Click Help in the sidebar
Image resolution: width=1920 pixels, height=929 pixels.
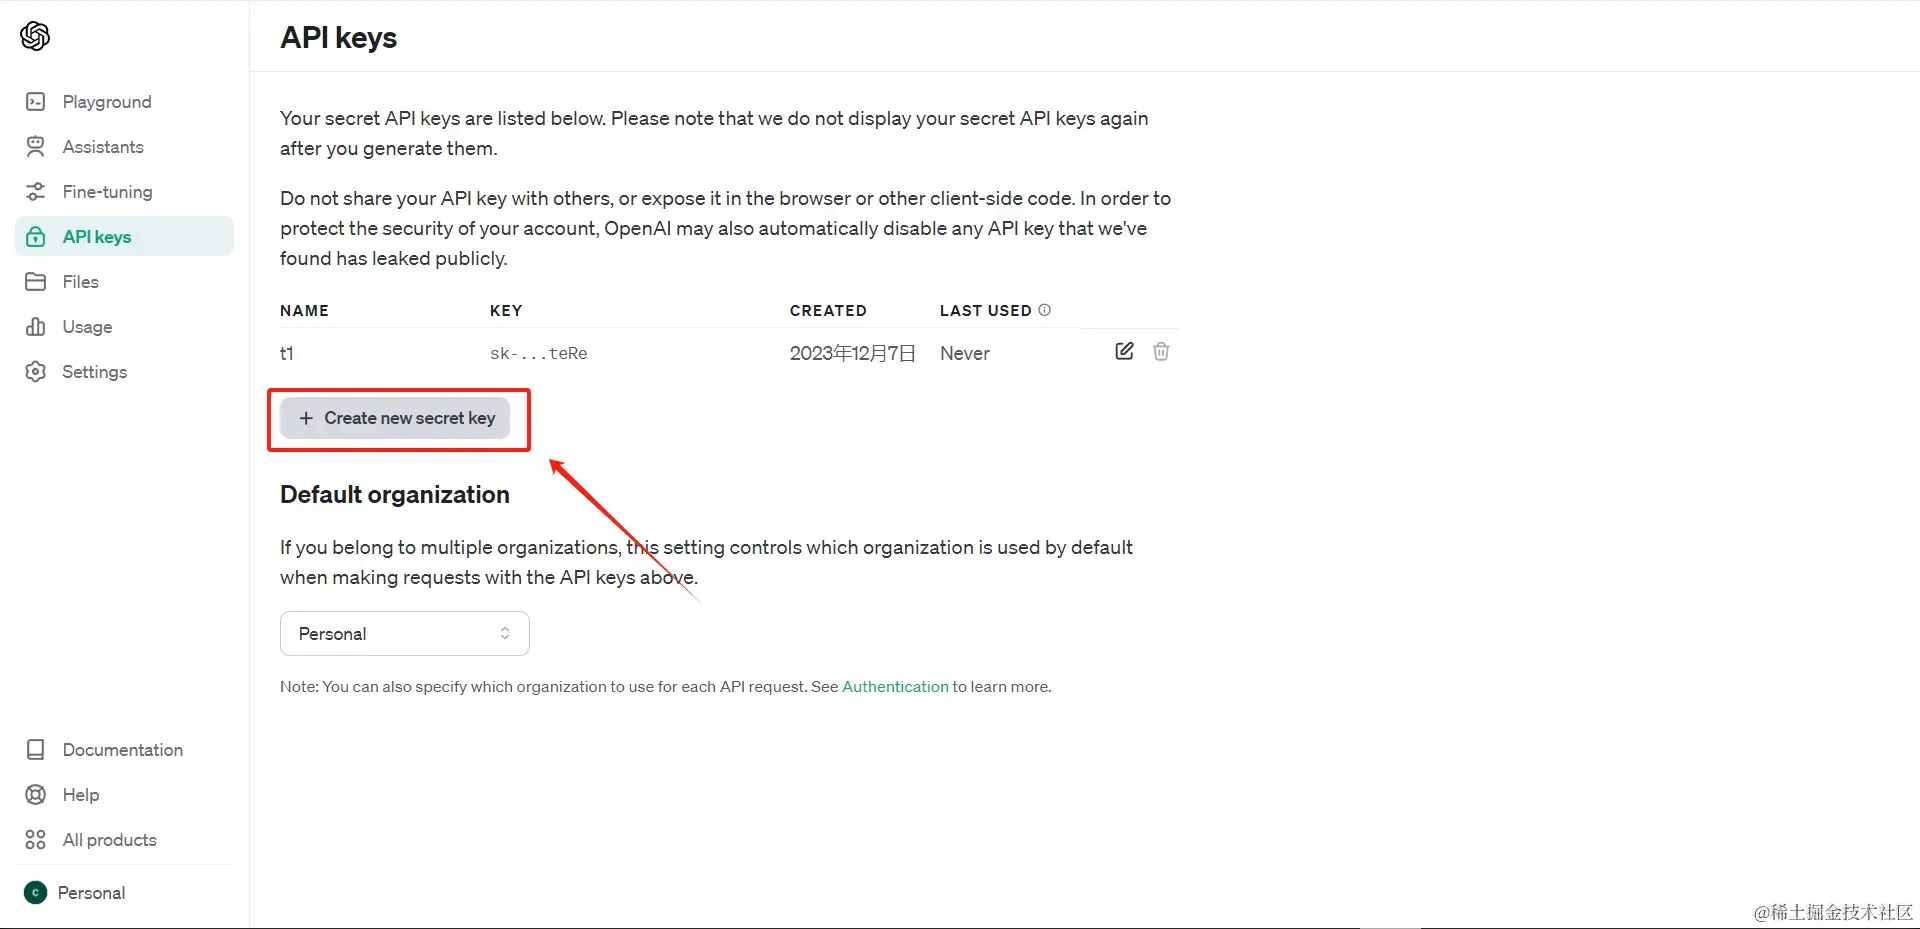coord(80,795)
